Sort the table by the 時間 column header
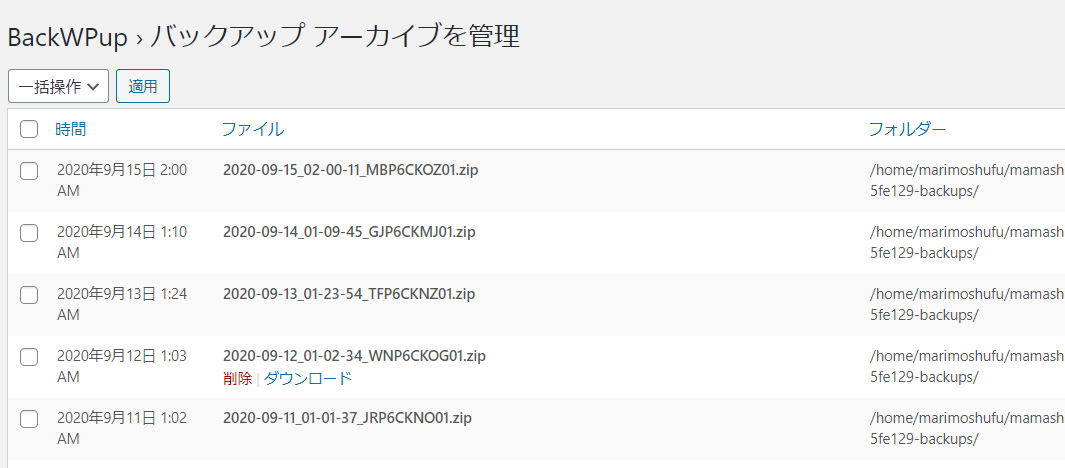 (x=71, y=129)
